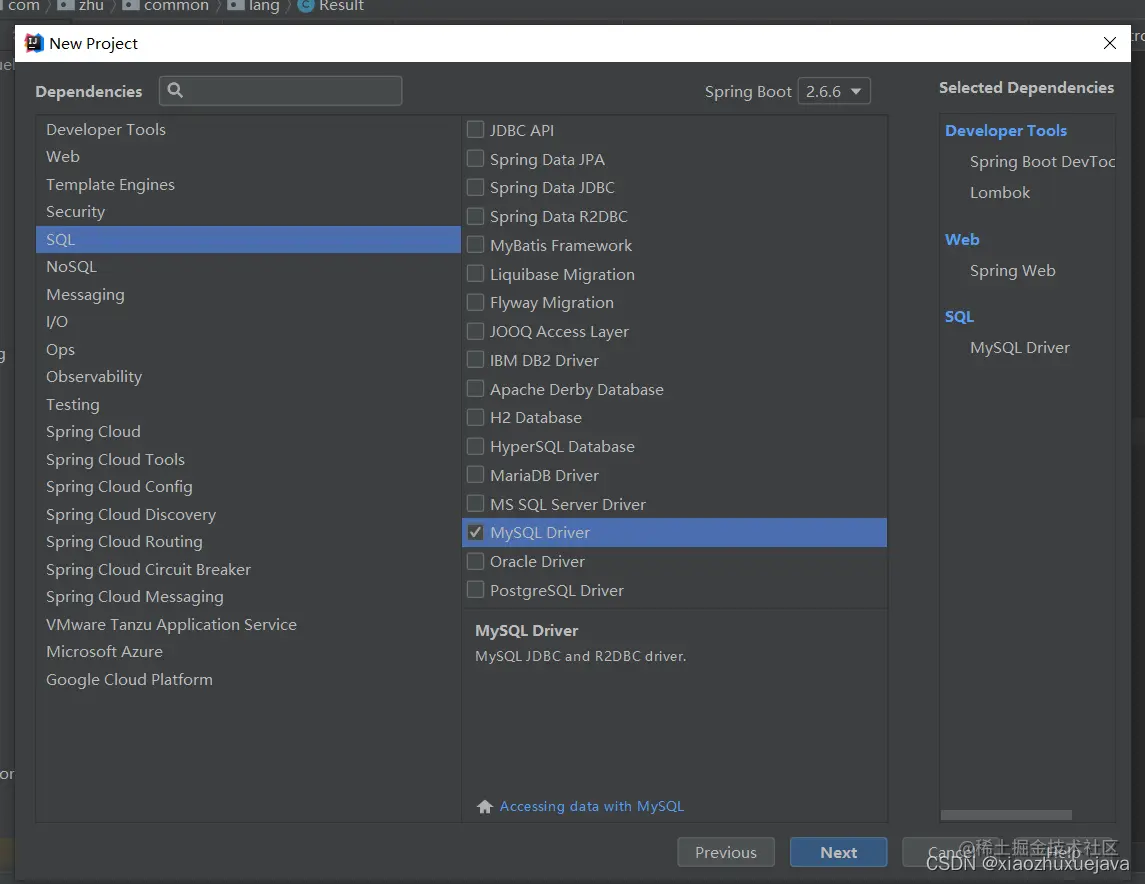Select Lombok in Selected Dependencies
This screenshot has width=1145, height=884.
click(x=999, y=193)
